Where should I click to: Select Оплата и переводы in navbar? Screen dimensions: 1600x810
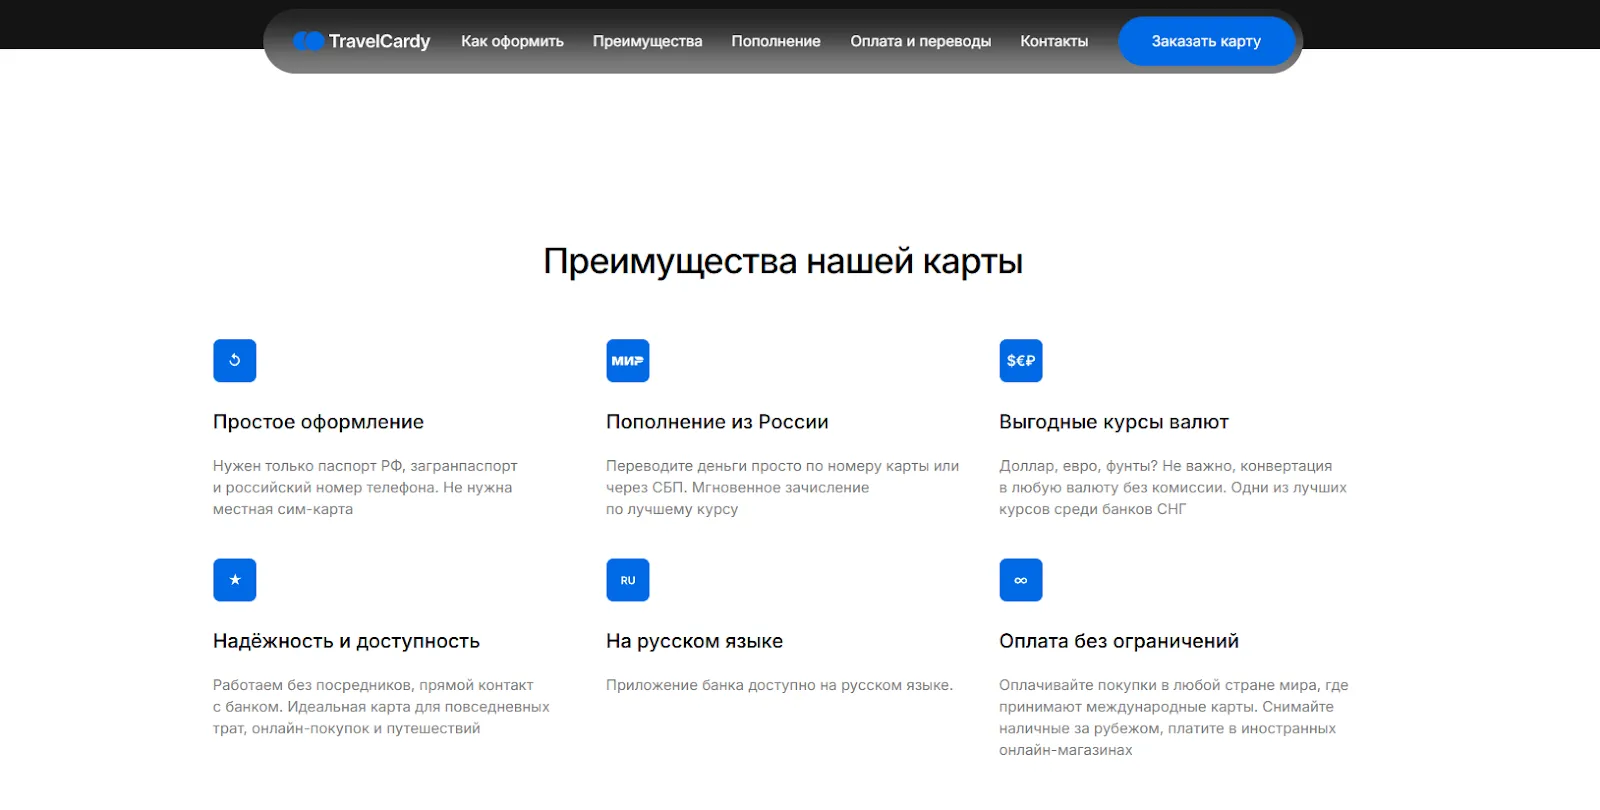pos(920,41)
